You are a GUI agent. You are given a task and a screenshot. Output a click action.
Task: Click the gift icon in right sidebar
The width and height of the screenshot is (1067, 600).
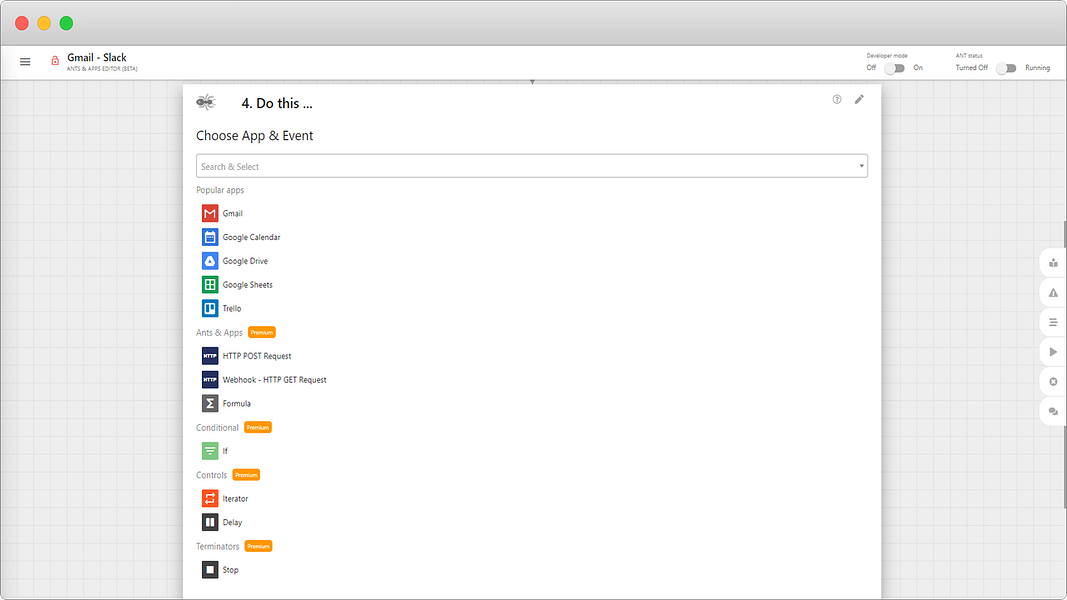1053,263
